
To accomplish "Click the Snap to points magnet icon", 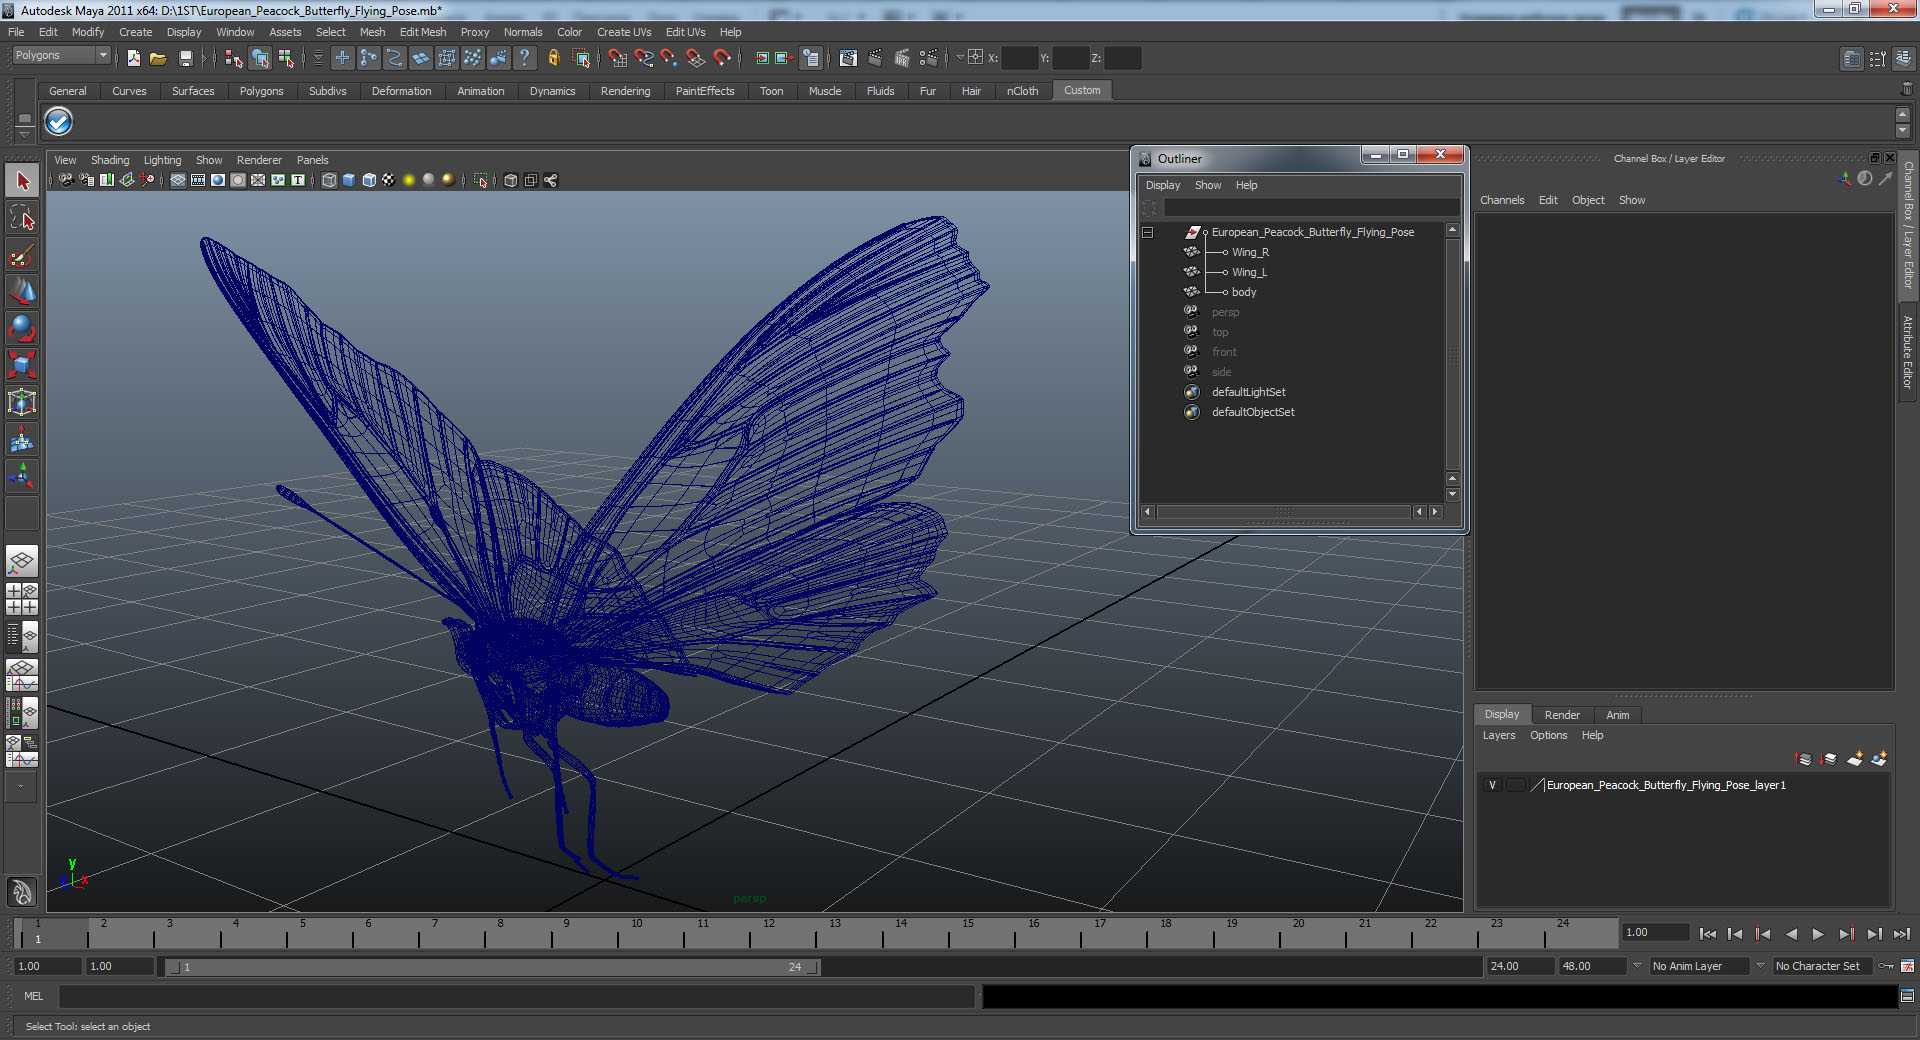I will click(669, 58).
